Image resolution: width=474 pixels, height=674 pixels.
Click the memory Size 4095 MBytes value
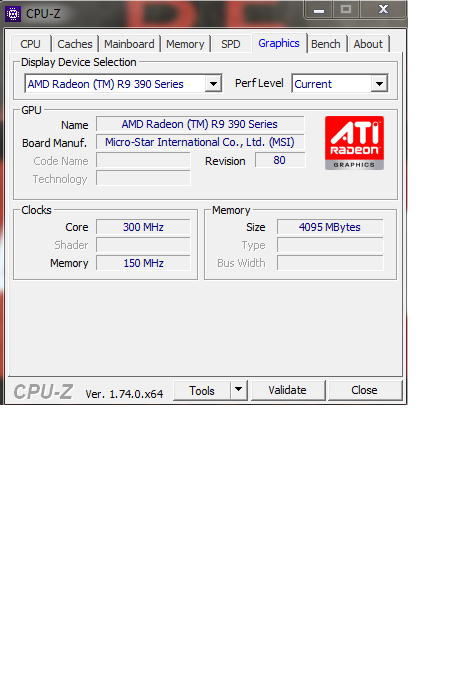[x=330, y=227]
